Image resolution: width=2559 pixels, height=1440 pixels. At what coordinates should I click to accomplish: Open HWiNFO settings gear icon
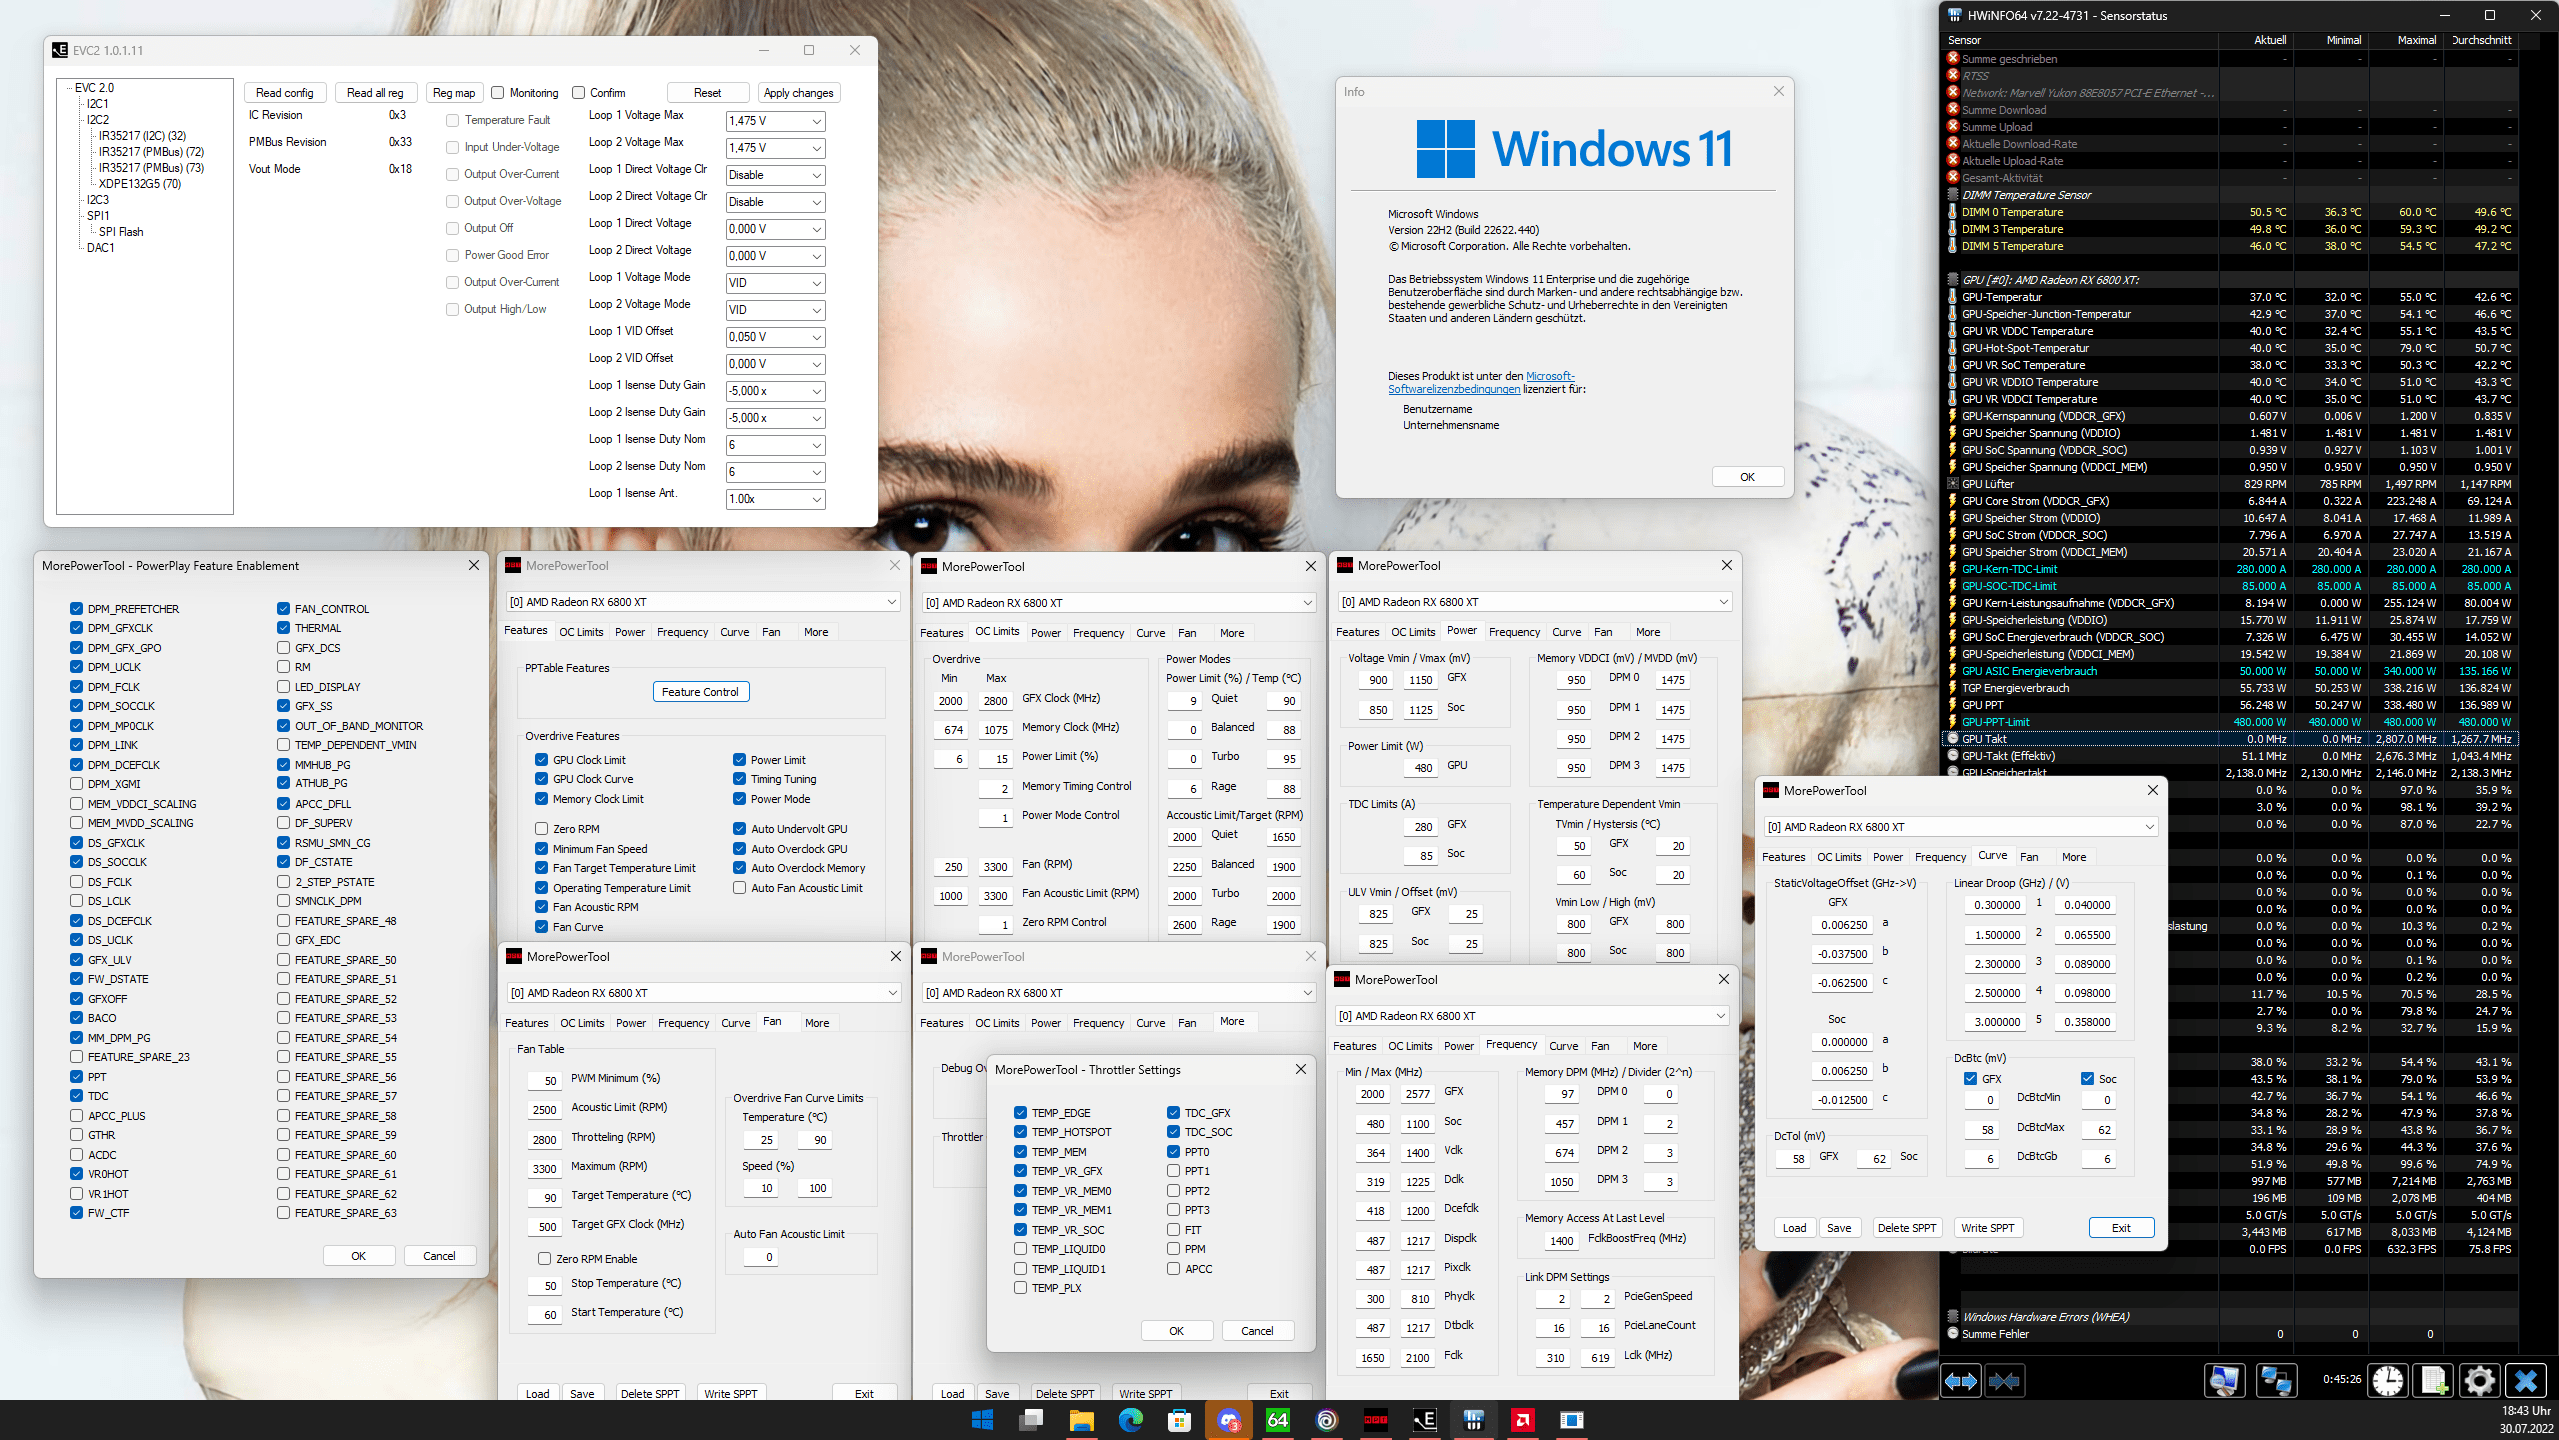[x=2479, y=1381]
